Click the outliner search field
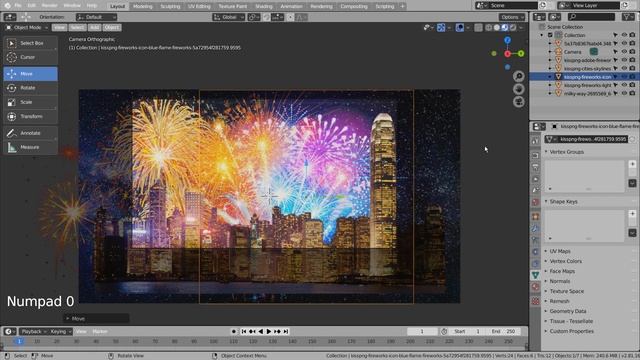The width and height of the screenshot is (640, 360). [591, 17]
